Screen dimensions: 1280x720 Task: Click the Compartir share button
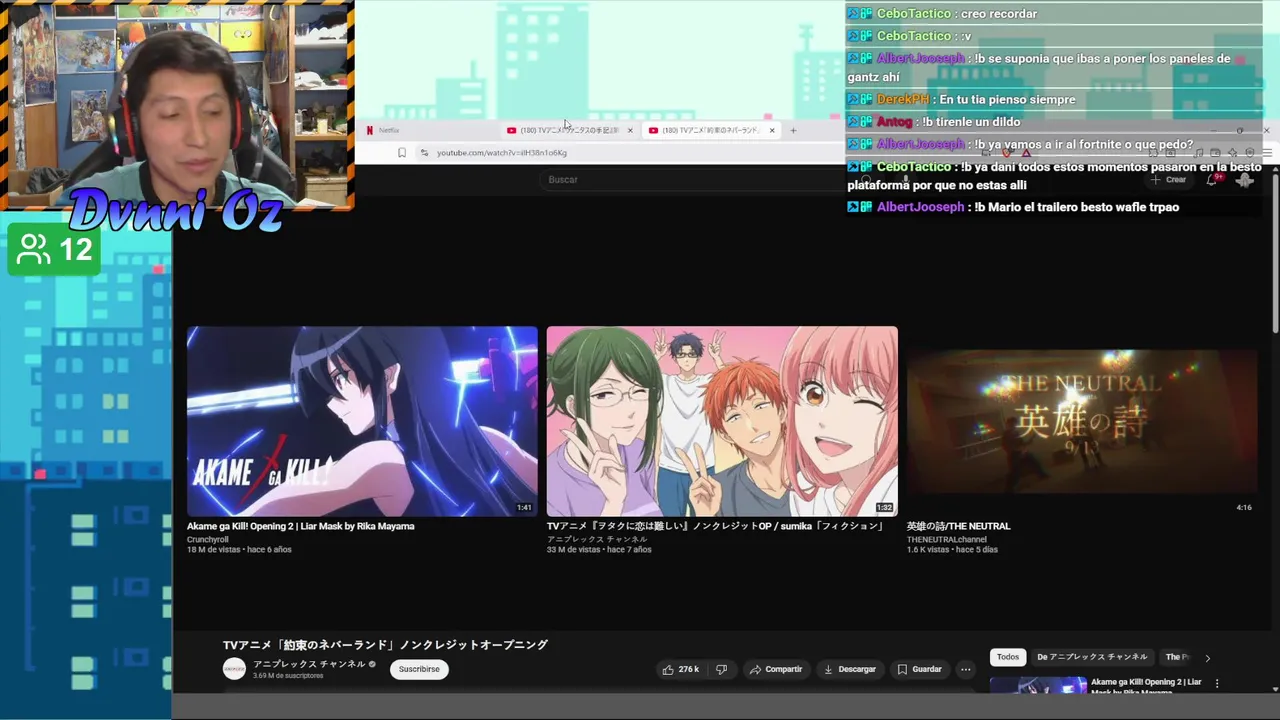(776, 669)
